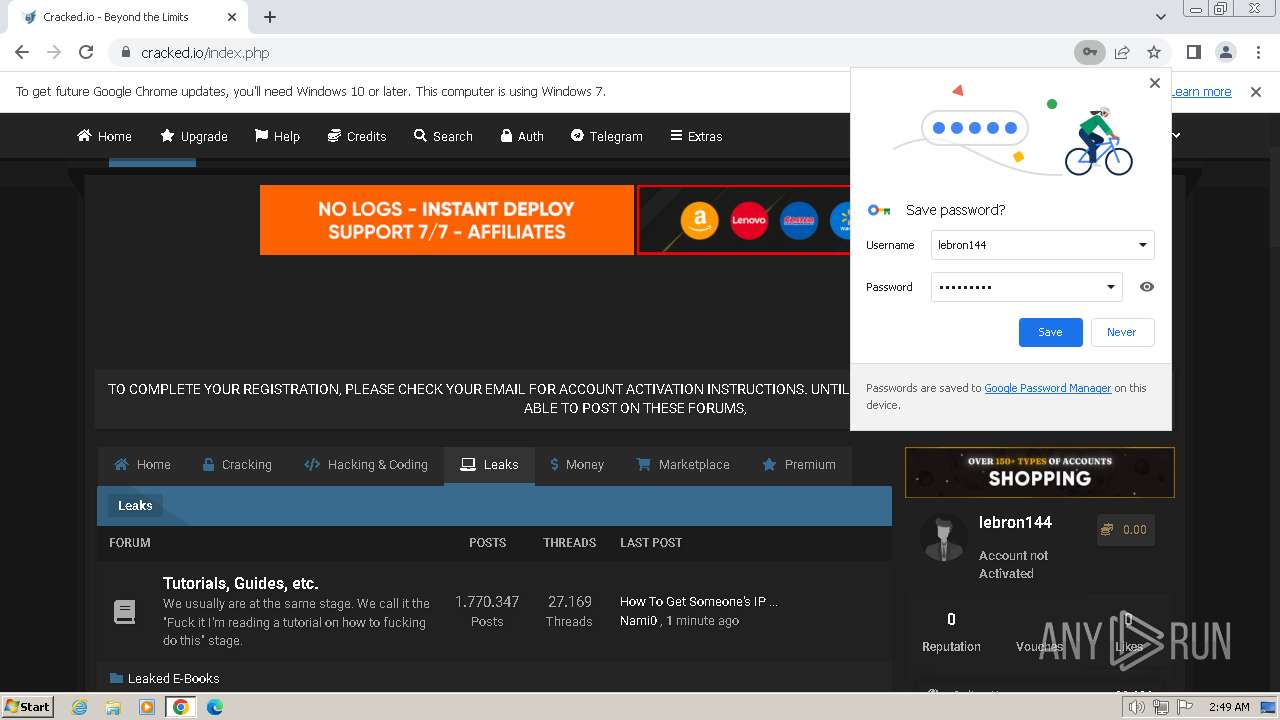1280x720 pixels.
Task: Open Upgrade in the top navigation
Action: pos(193,136)
